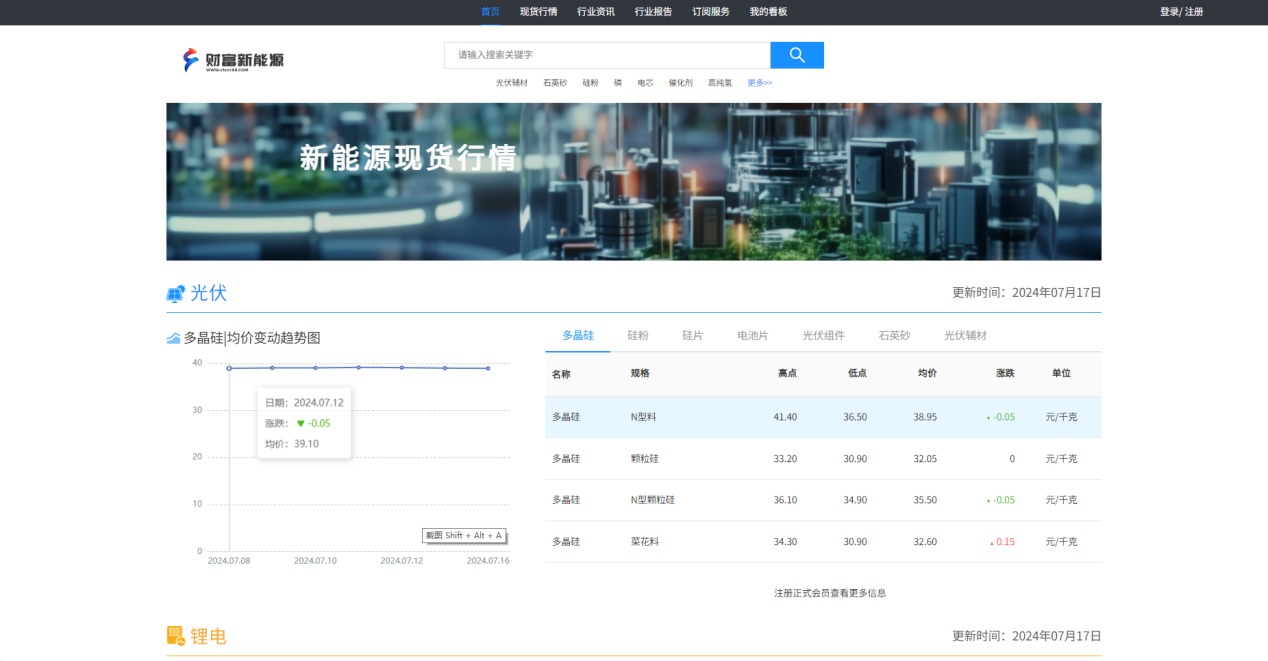Click 注册正式会员查看更多信息 link
This screenshot has width=1268, height=661.
click(x=830, y=593)
